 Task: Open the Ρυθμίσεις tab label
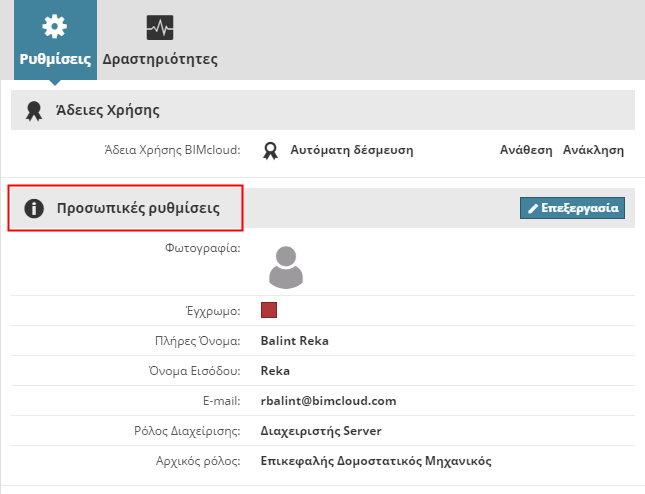(56, 59)
